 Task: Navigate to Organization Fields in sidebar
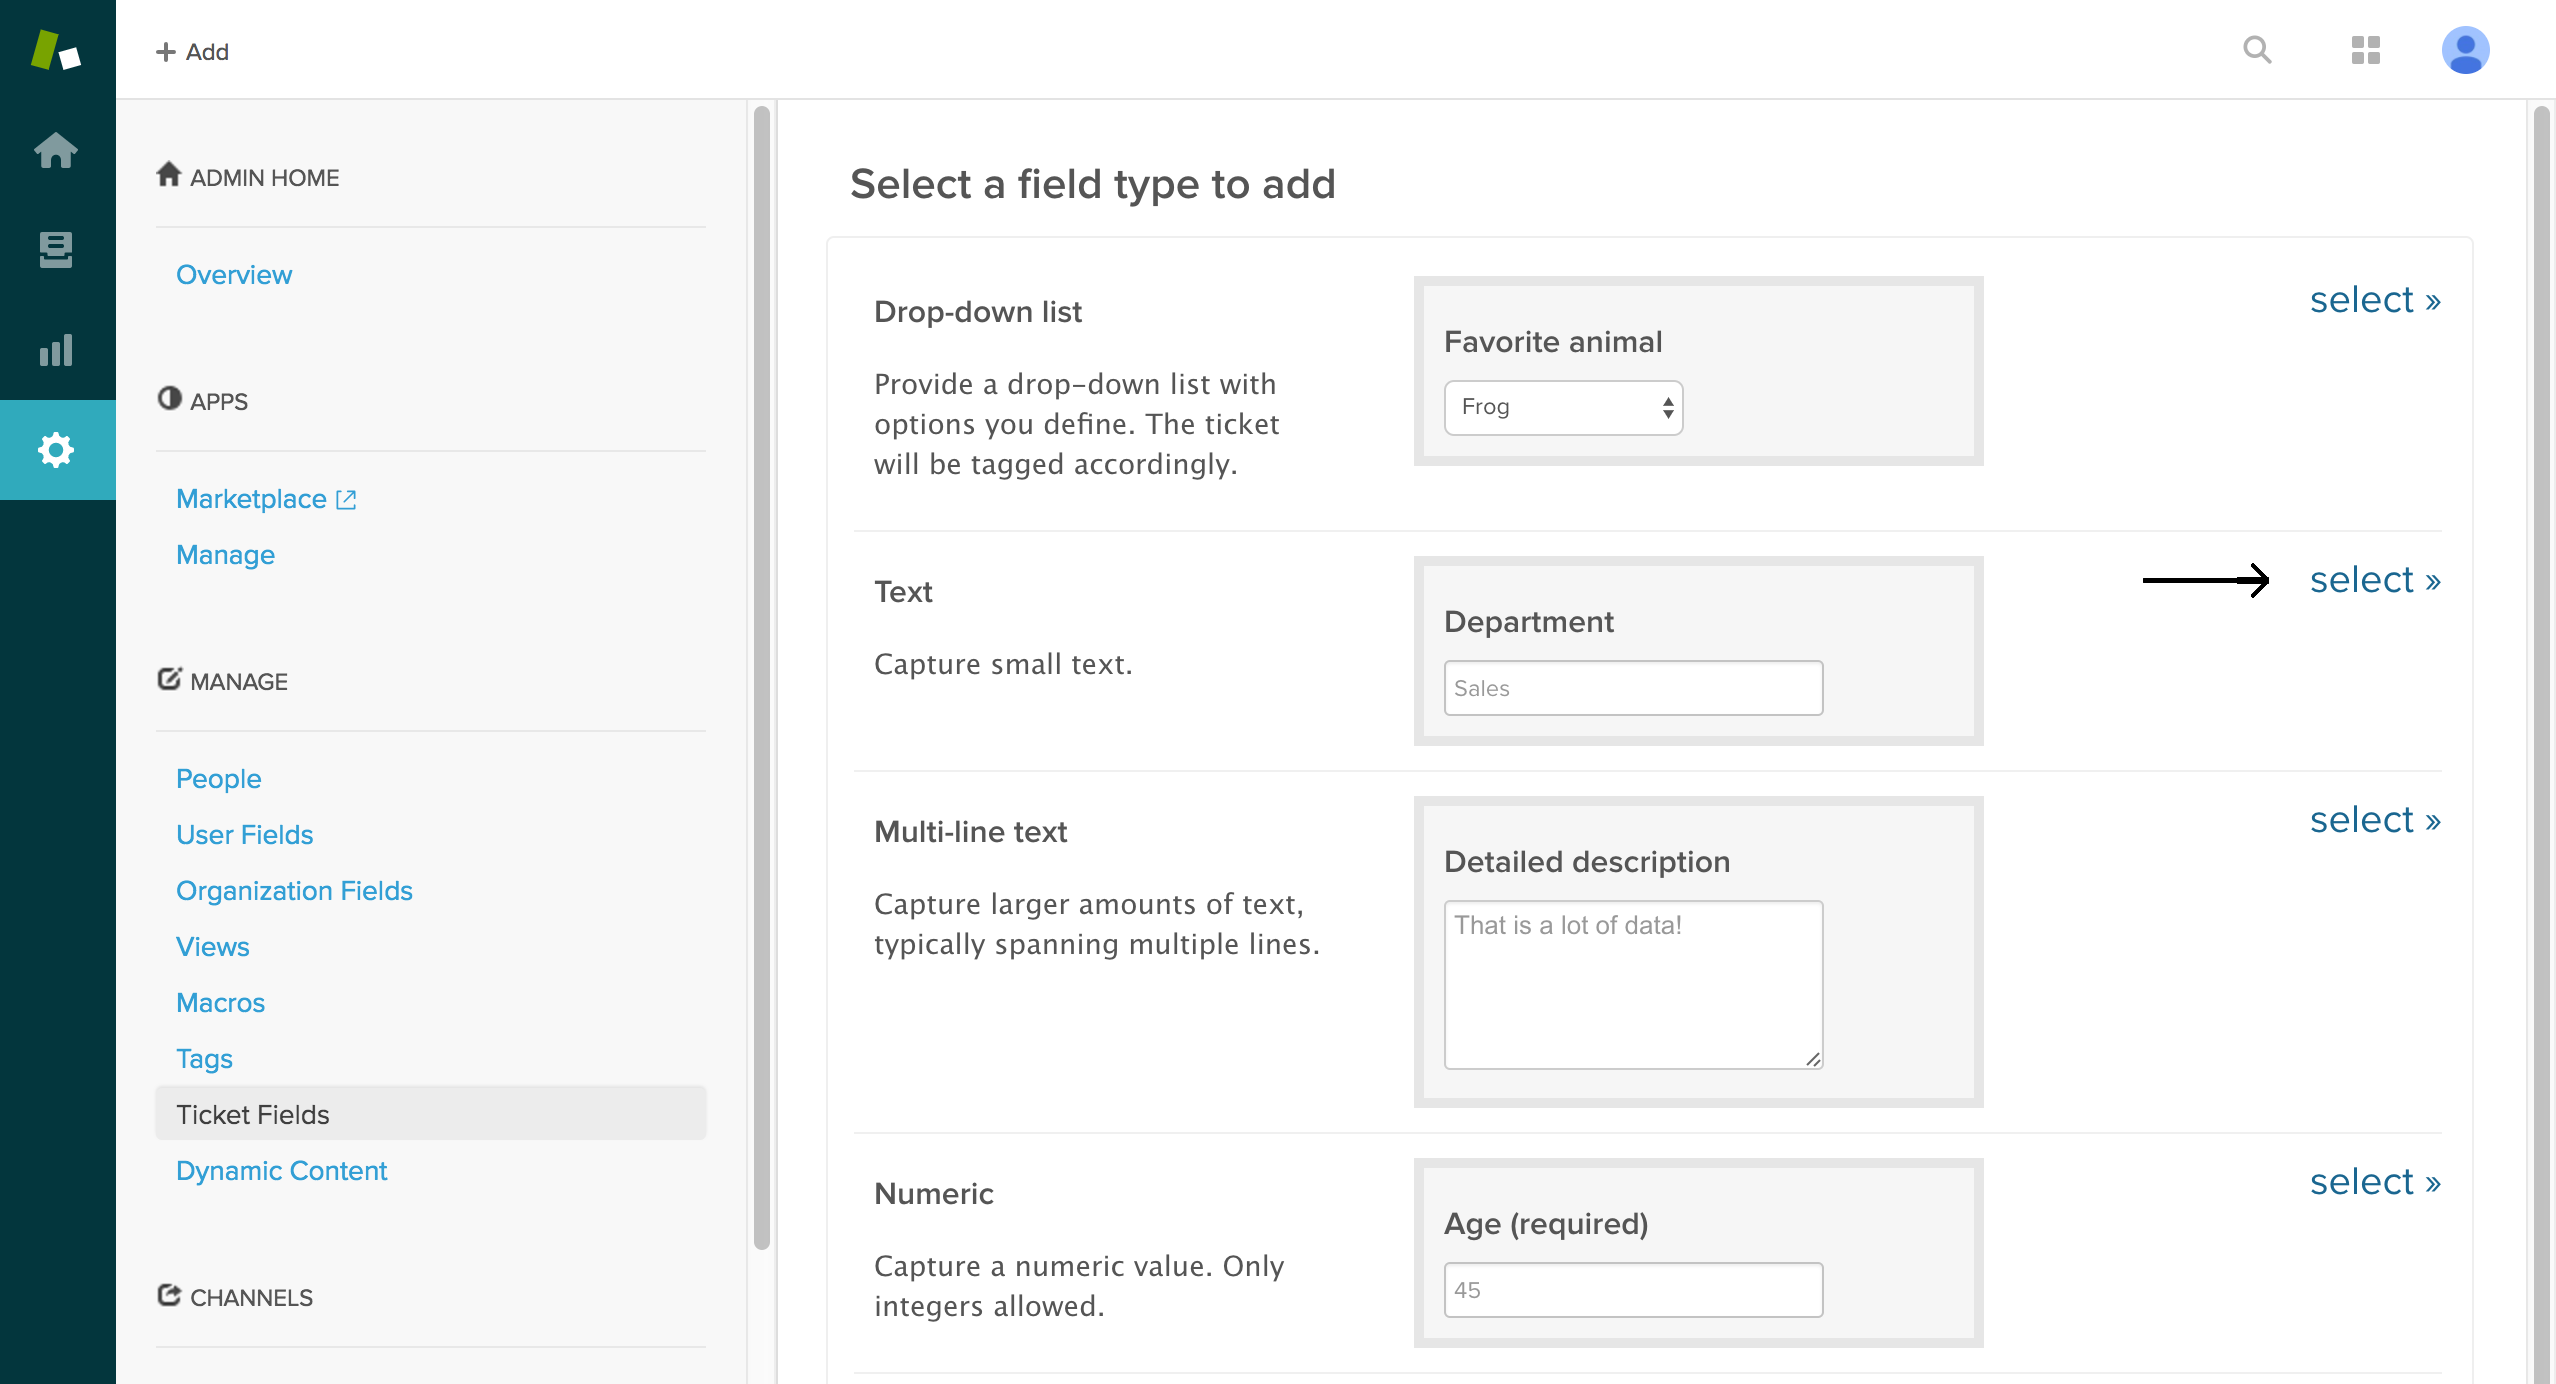(x=295, y=890)
